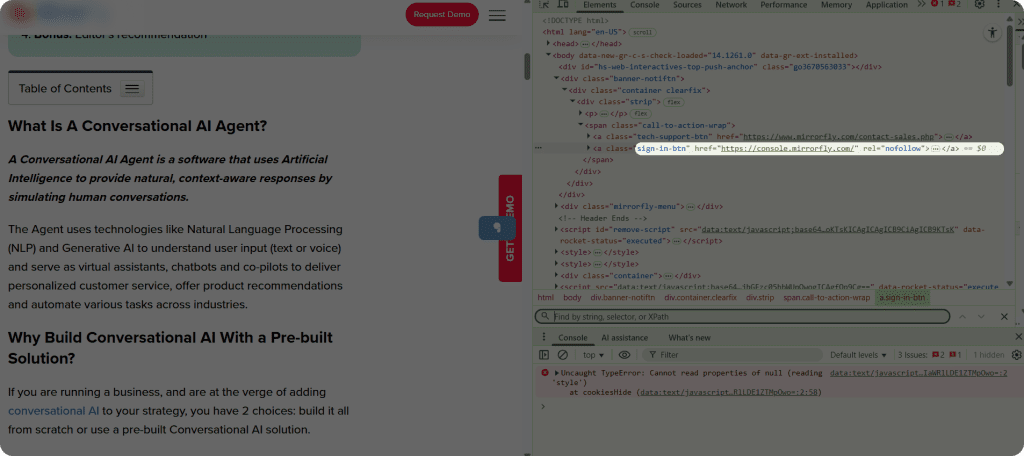The width and height of the screenshot is (1024, 456).
Task: Click the site logo in the page header
Action: 59,12
